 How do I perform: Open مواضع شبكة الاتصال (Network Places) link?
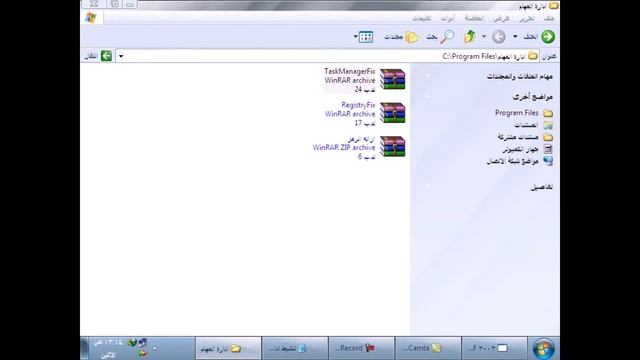tap(520, 161)
